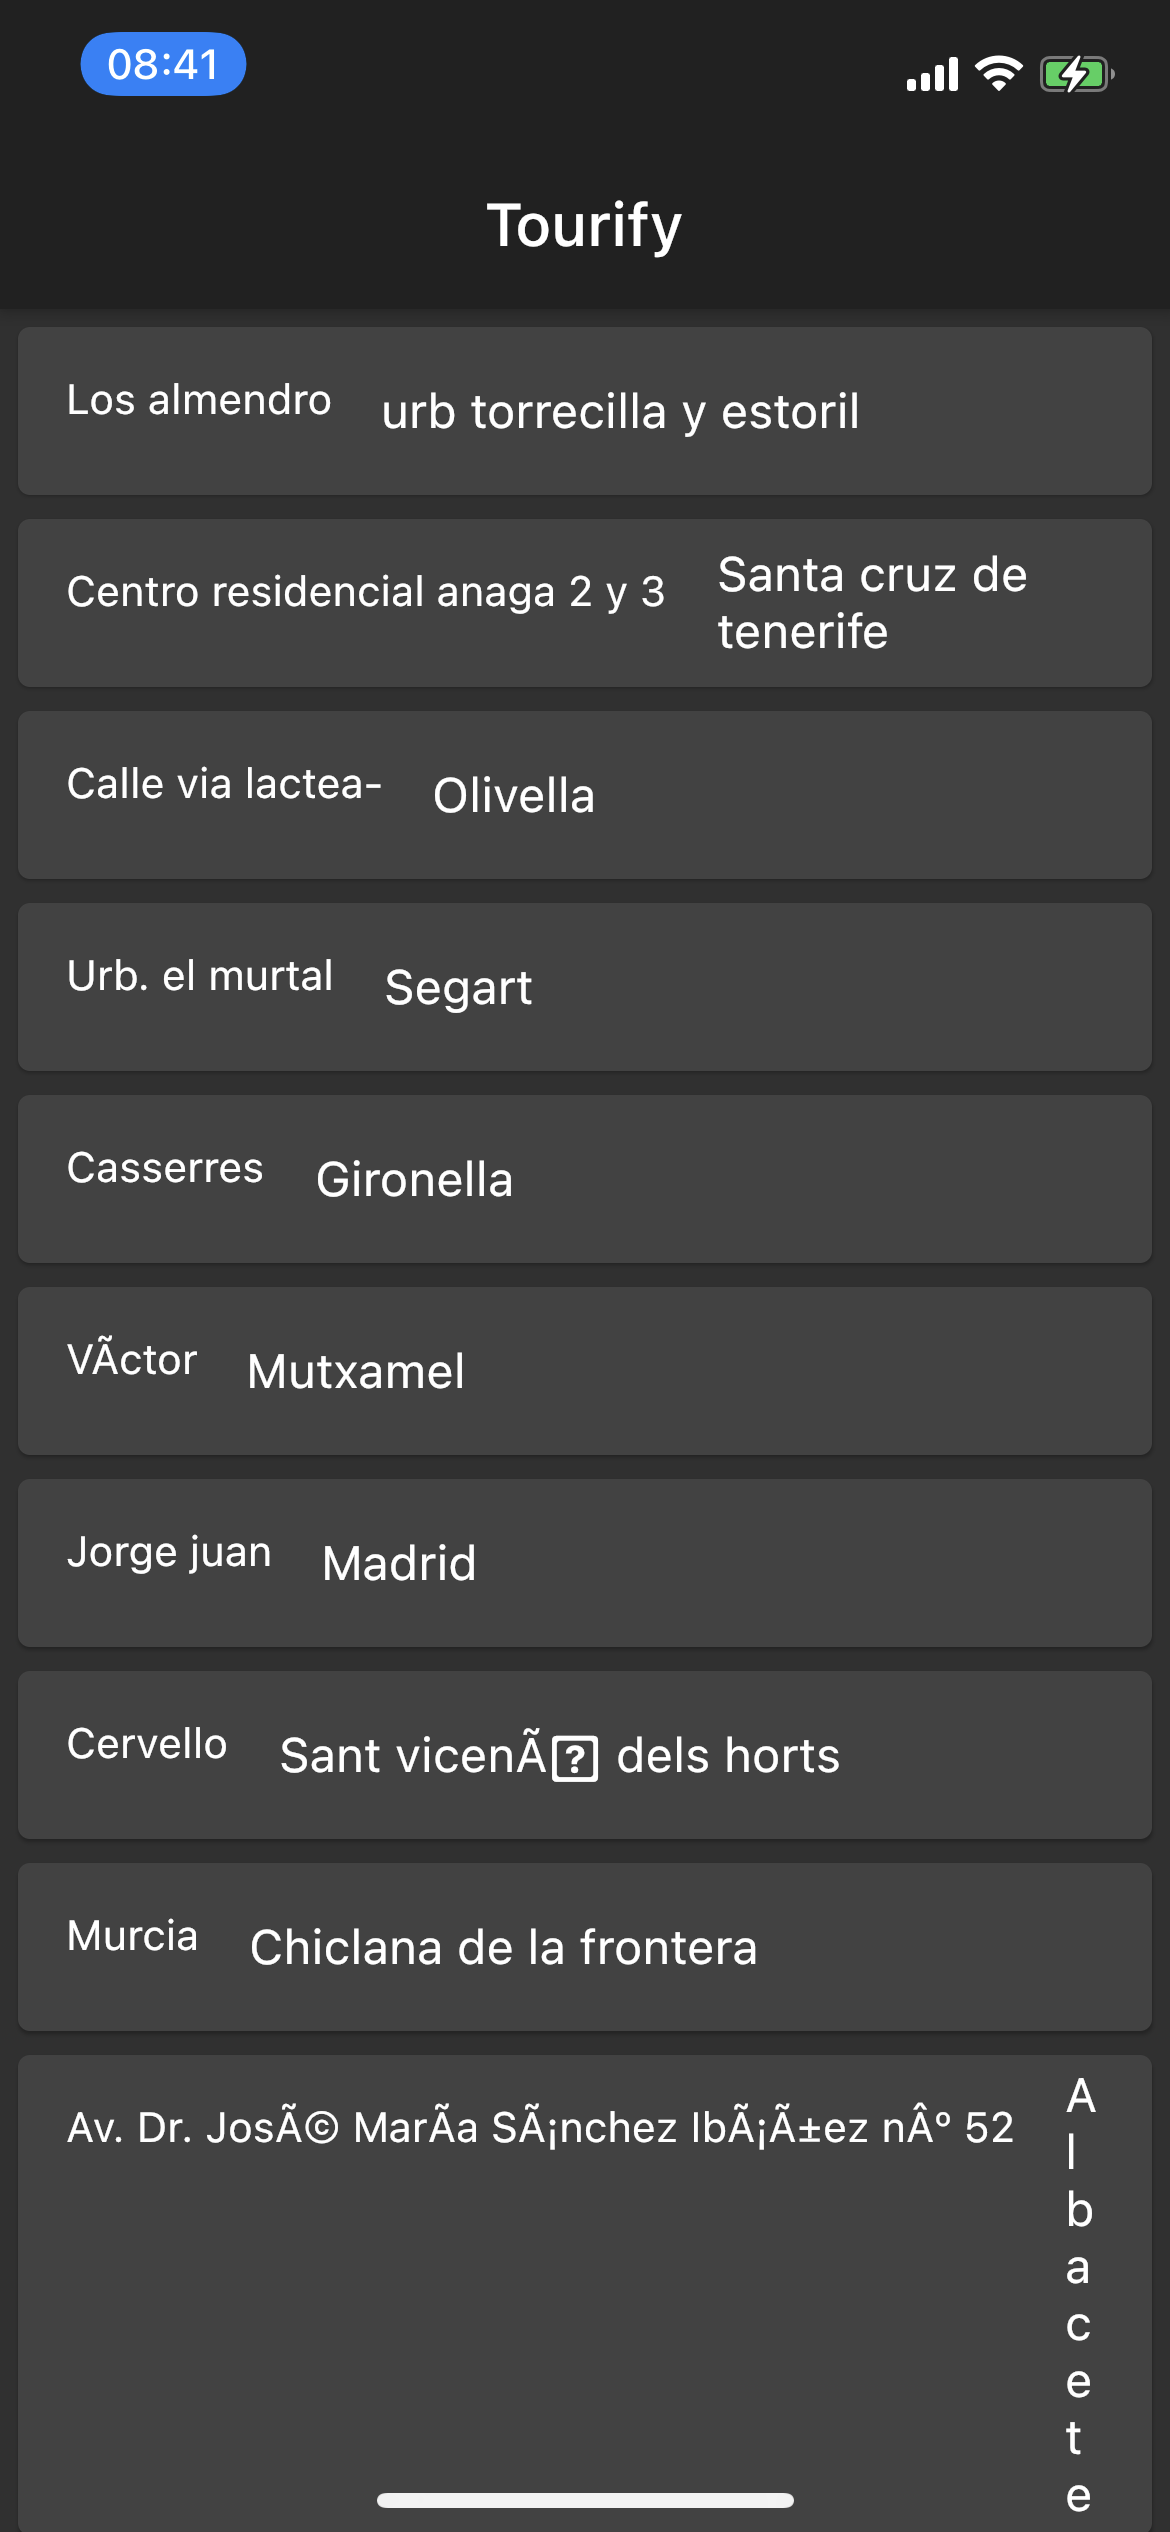This screenshot has width=1170, height=2532.
Task: Tap the Mutxamel city label
Action: click(x=356, y=1372)
